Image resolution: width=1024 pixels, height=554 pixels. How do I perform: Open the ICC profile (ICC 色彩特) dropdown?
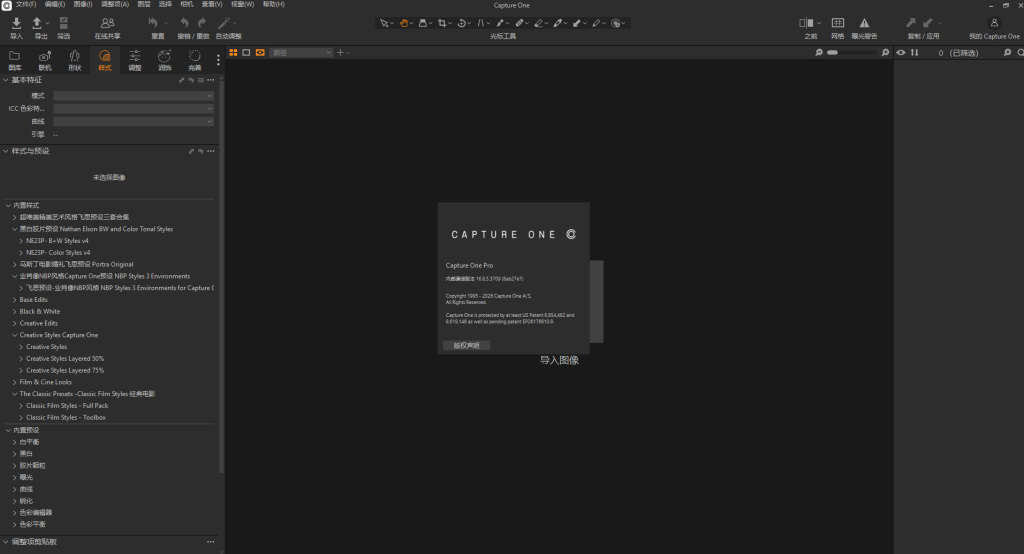133,108
